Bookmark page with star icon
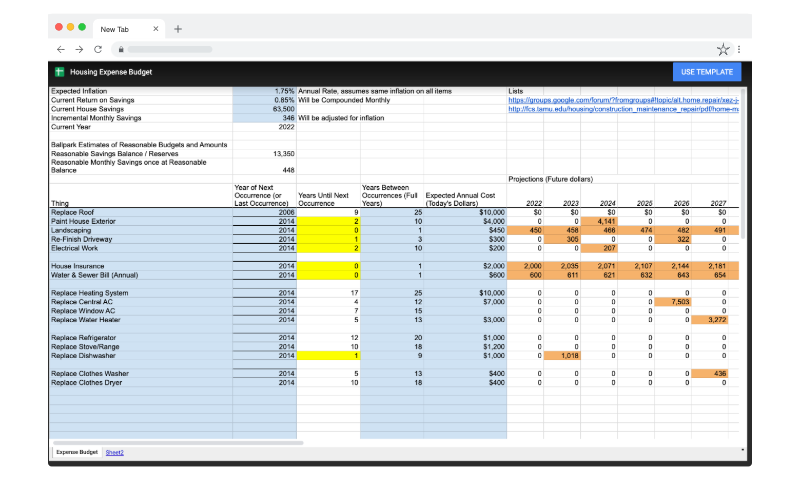800x480 pixels. point(723,49)
